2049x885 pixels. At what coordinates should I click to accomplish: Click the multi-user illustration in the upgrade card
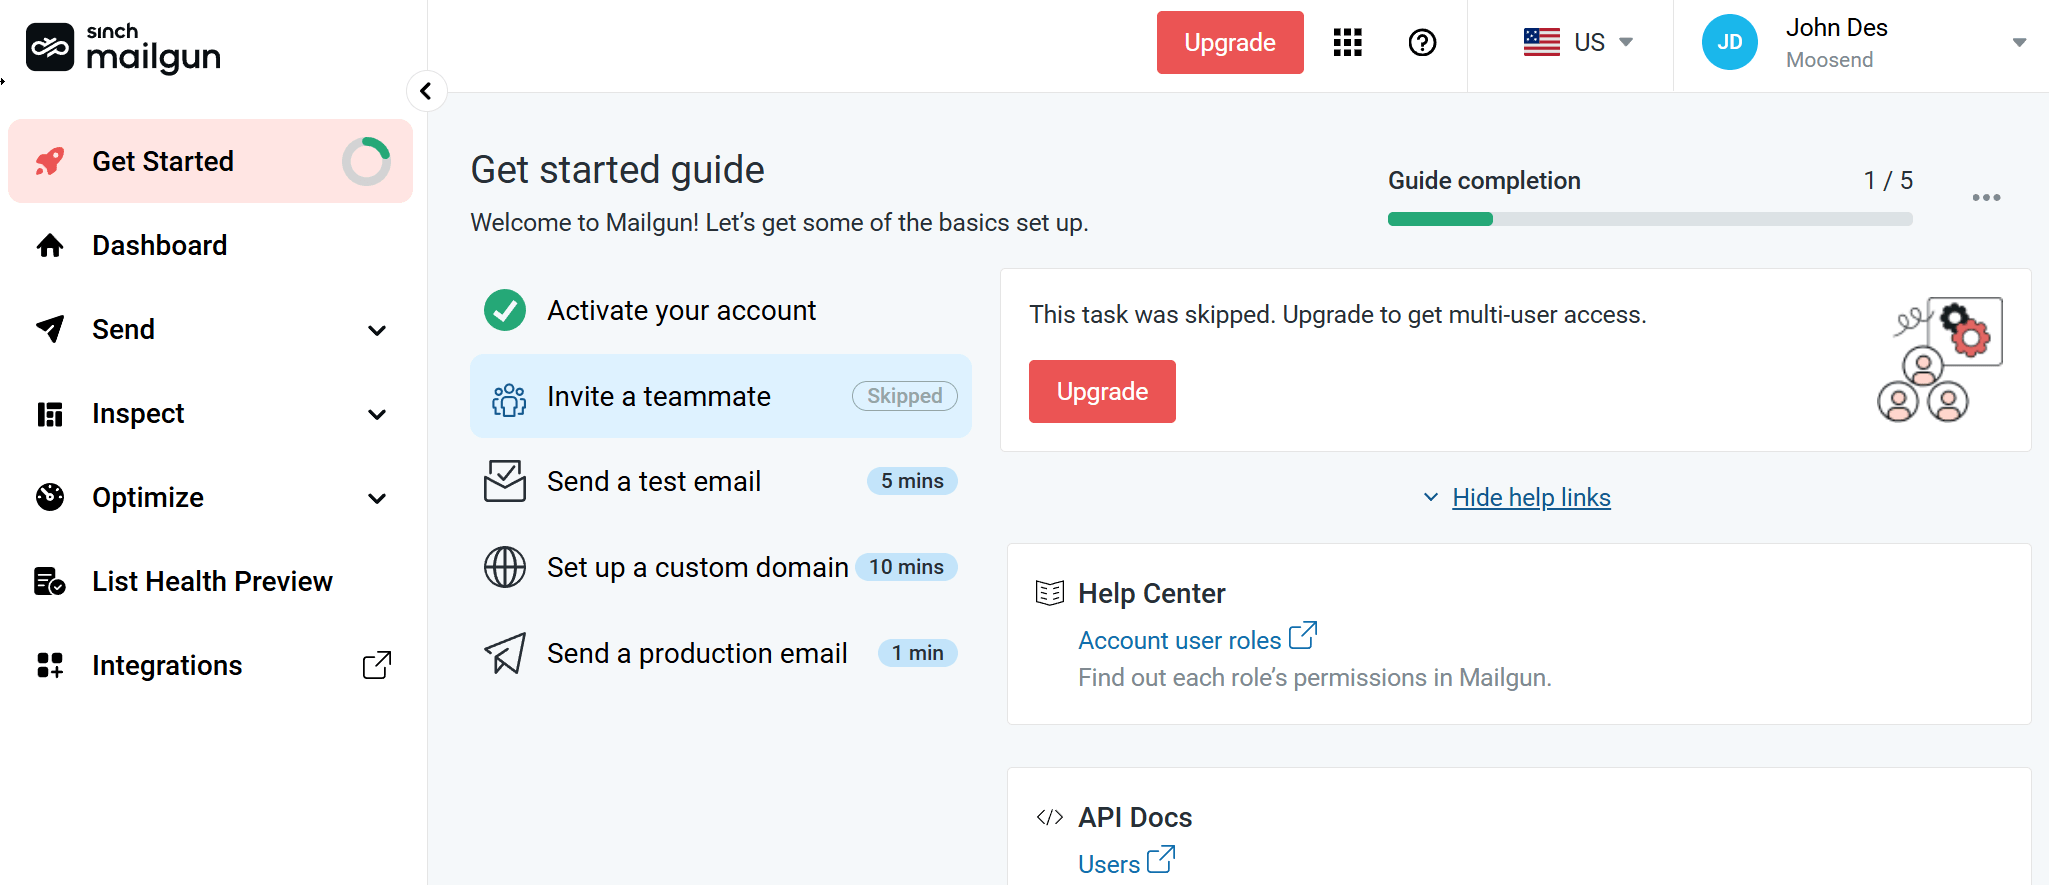(1939, 360)
